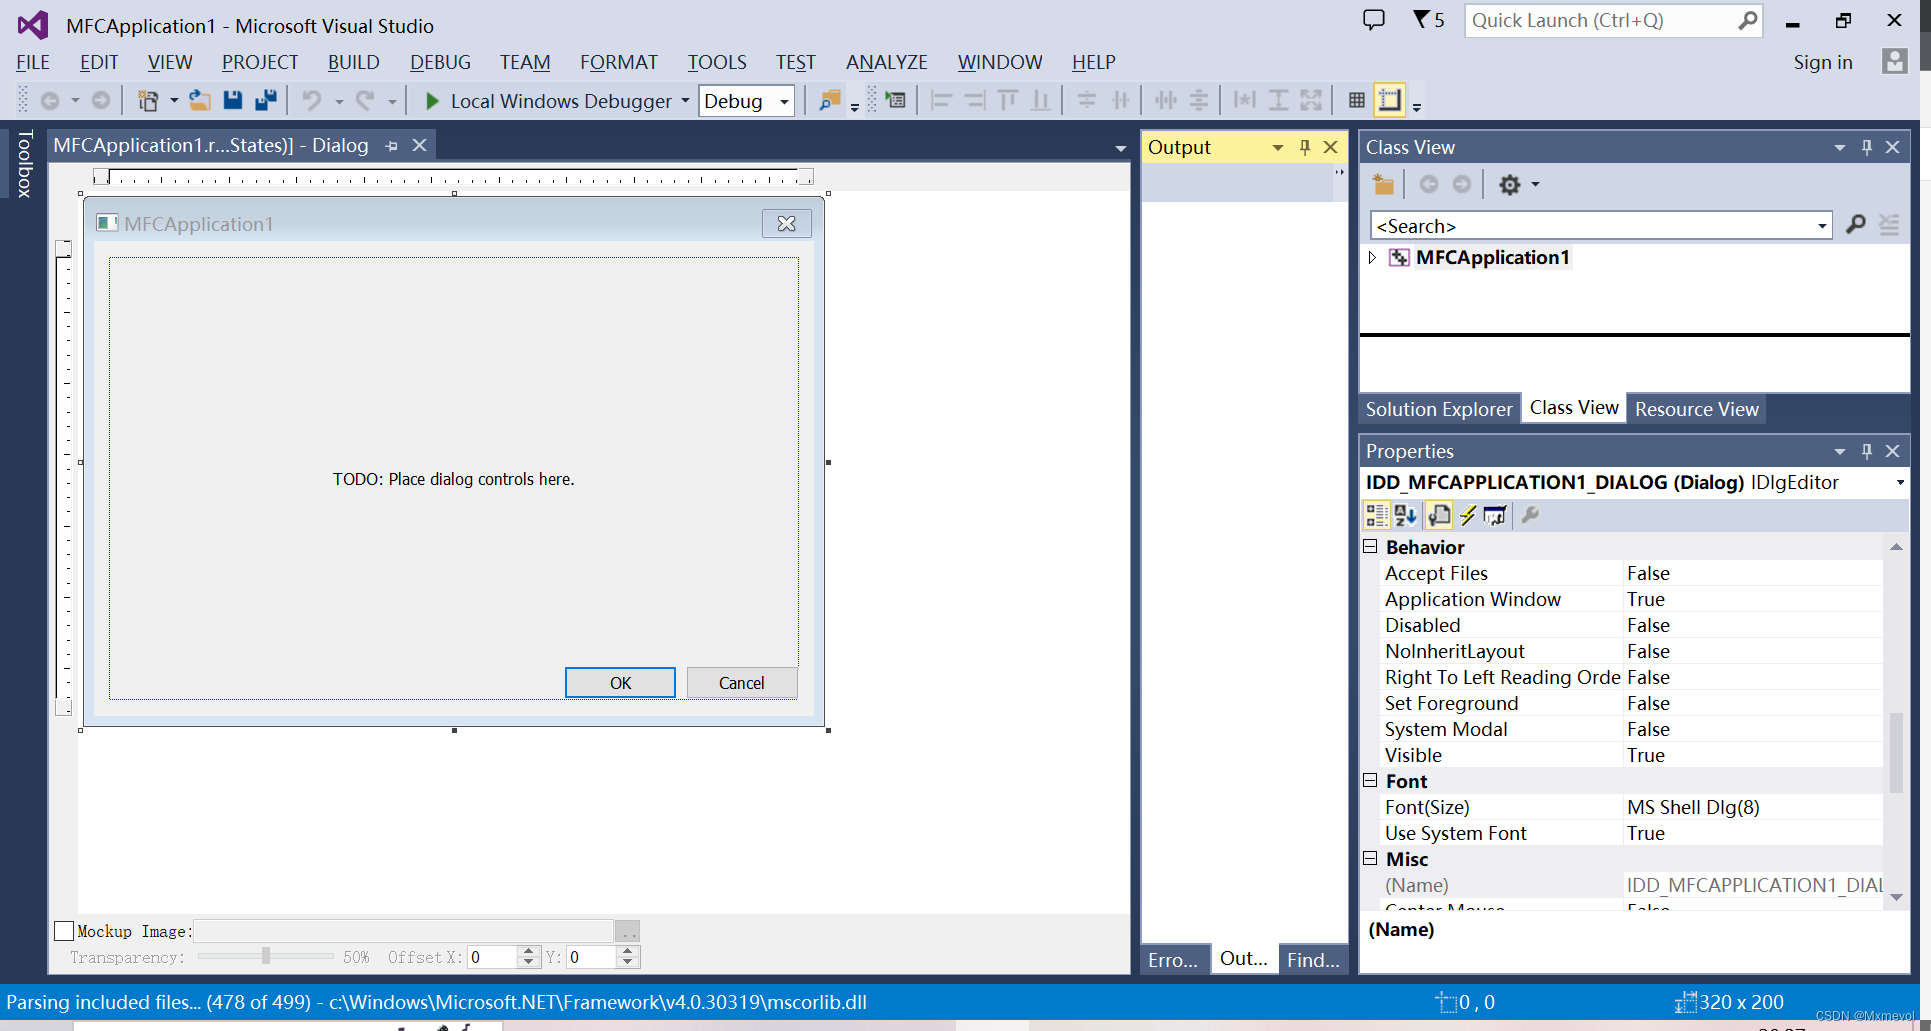Pin the Properties panel

[x=1867, y=451]
